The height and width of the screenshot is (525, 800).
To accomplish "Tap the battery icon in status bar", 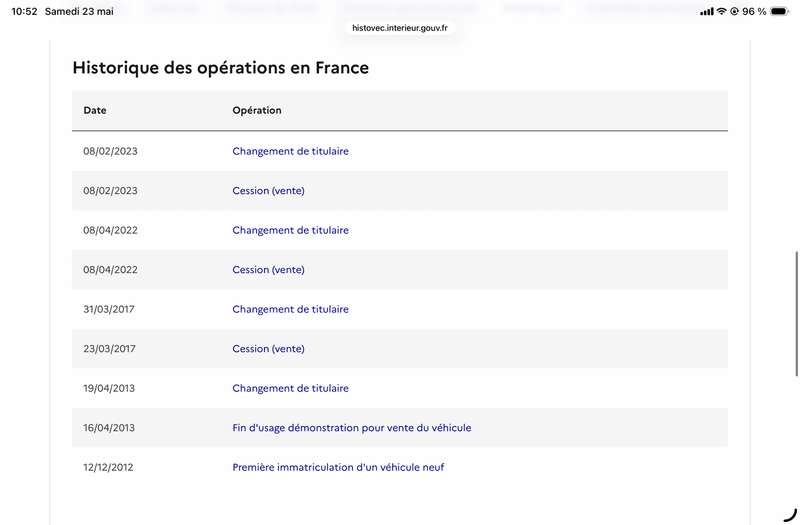I will click(x=779, y=11).
